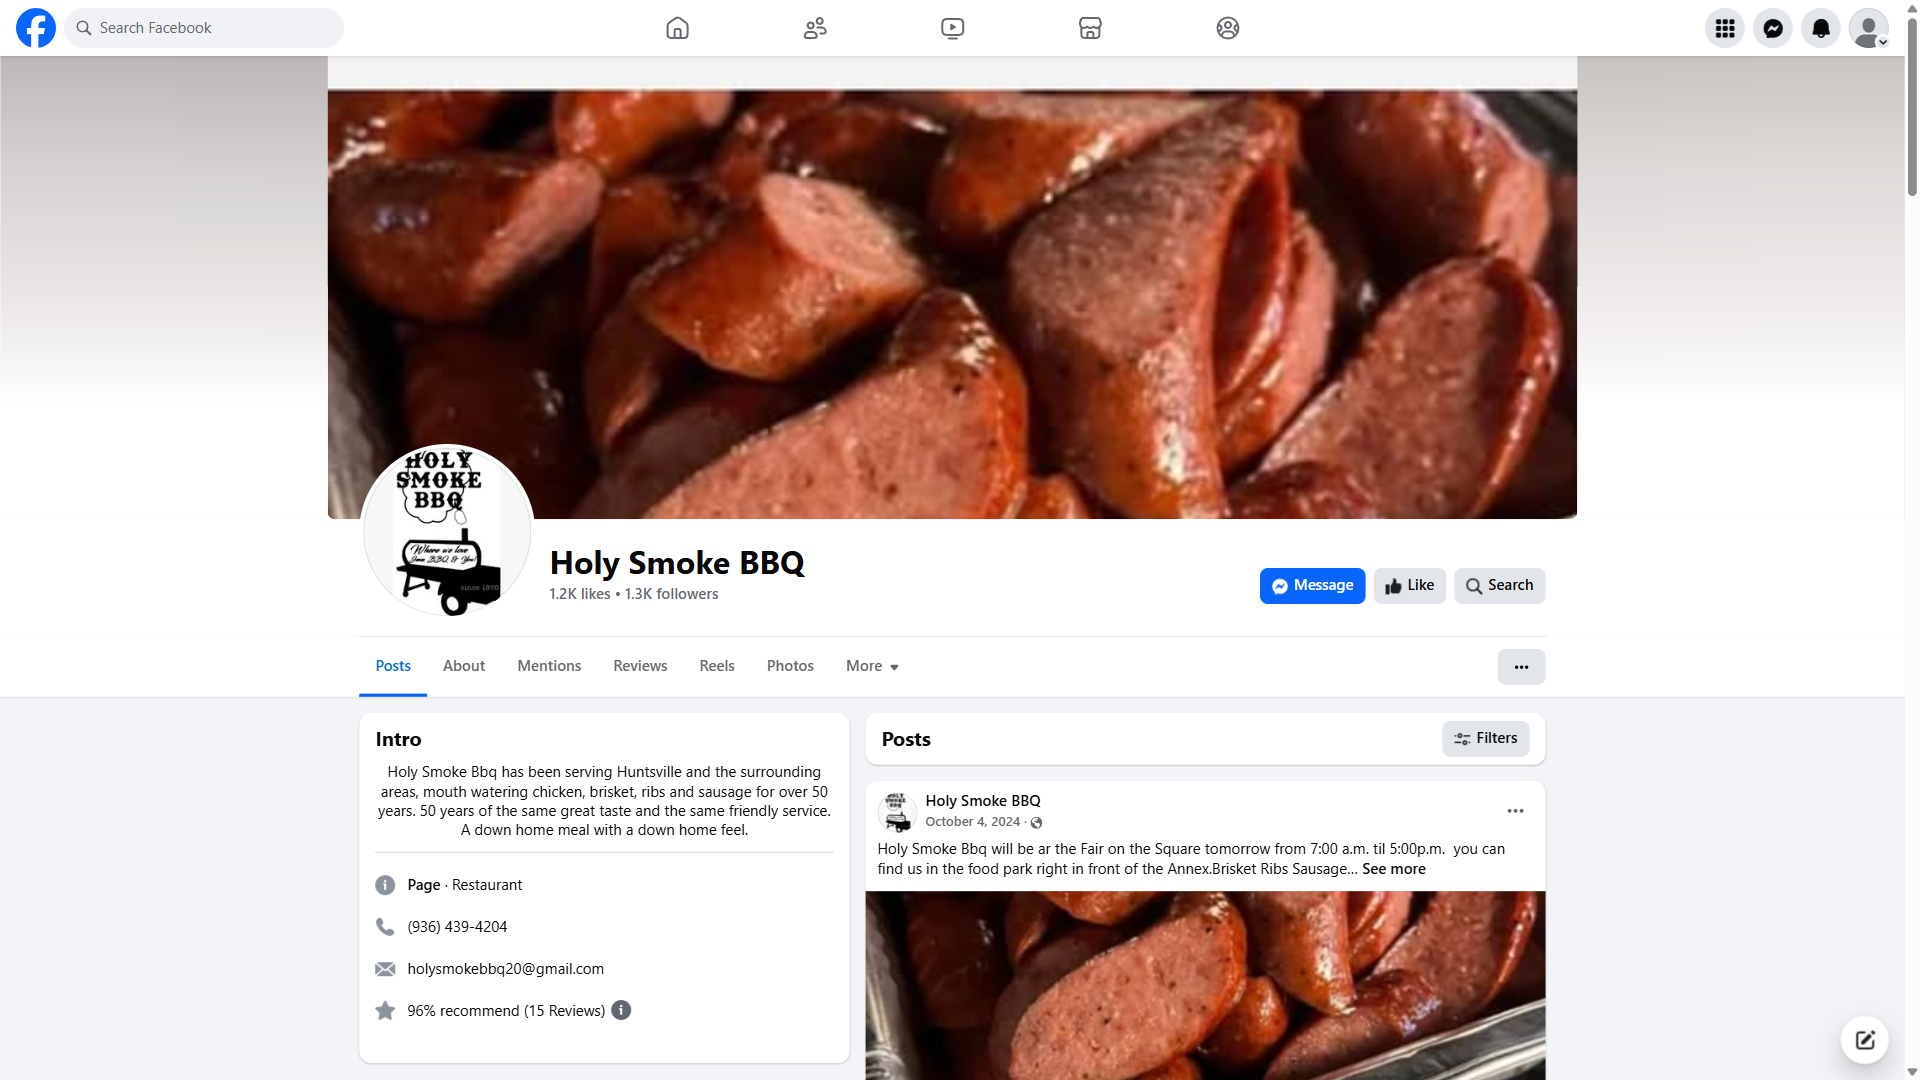Open the Messenger icon in the top bar

[1772, 28]
